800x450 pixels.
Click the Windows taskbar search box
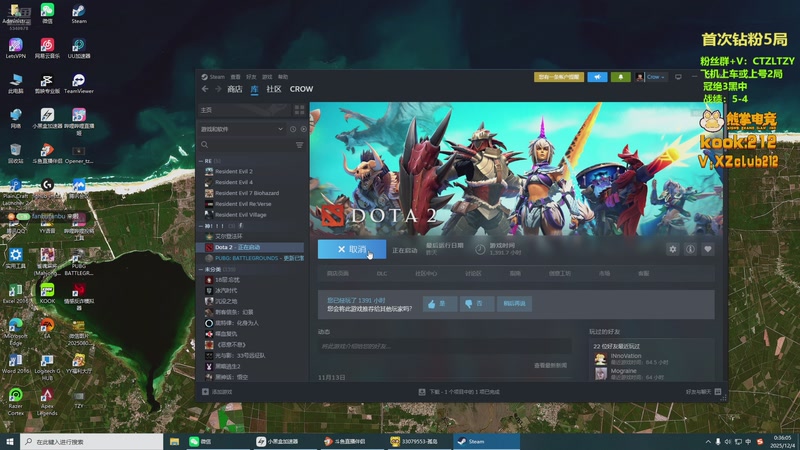click(92, 441)
